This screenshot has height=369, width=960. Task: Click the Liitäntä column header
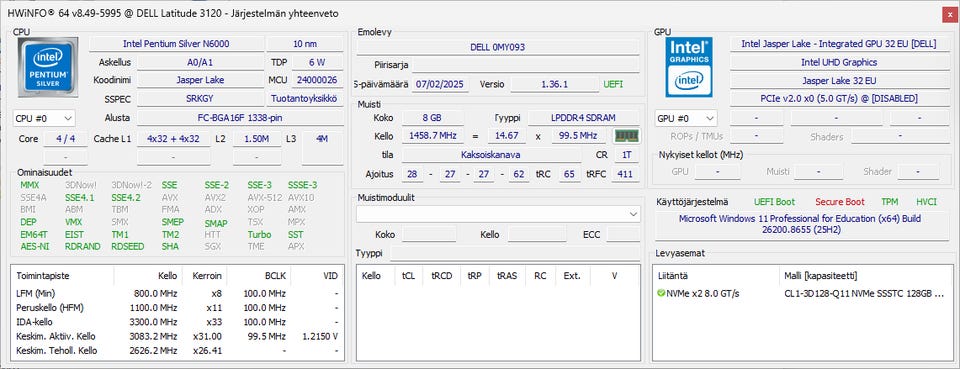pyautogui.click(x=673, y=275)
